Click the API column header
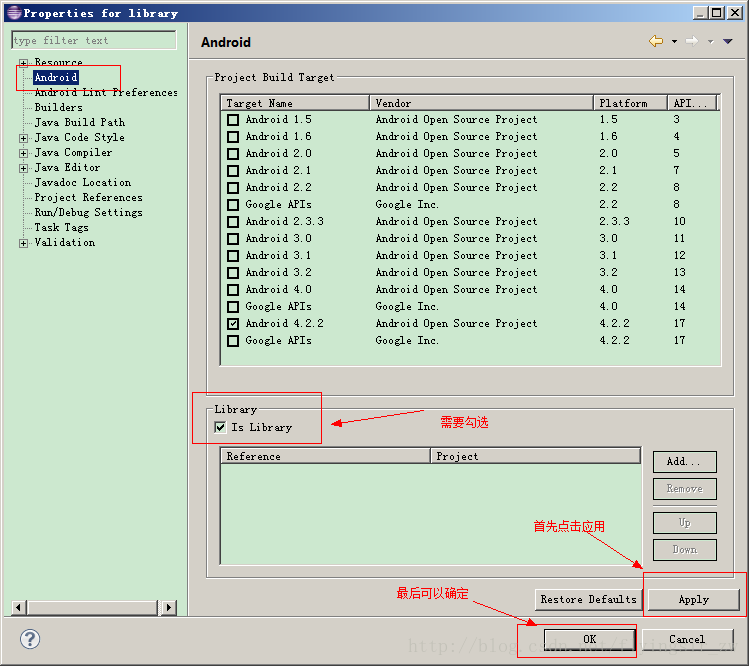This screenshot has width=749, height=666. click(x=692, y=103)
